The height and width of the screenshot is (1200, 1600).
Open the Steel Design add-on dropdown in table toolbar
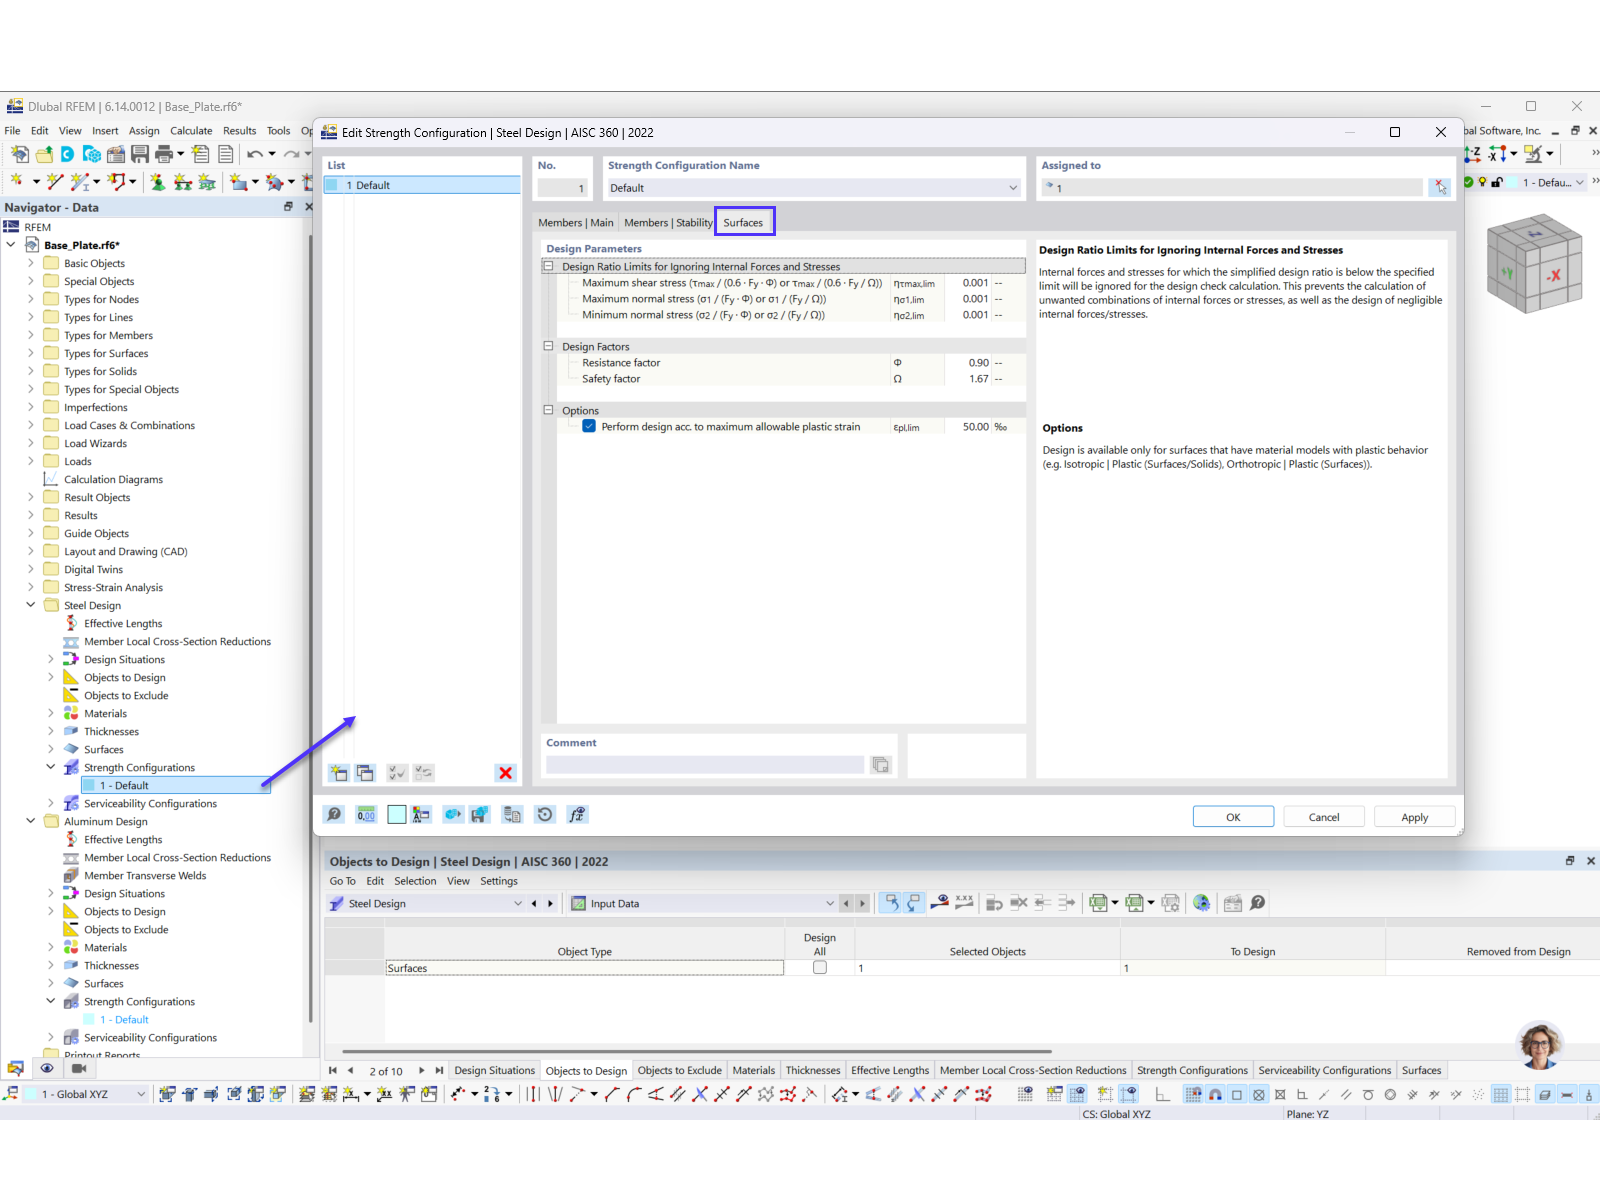tap(518, 904)
